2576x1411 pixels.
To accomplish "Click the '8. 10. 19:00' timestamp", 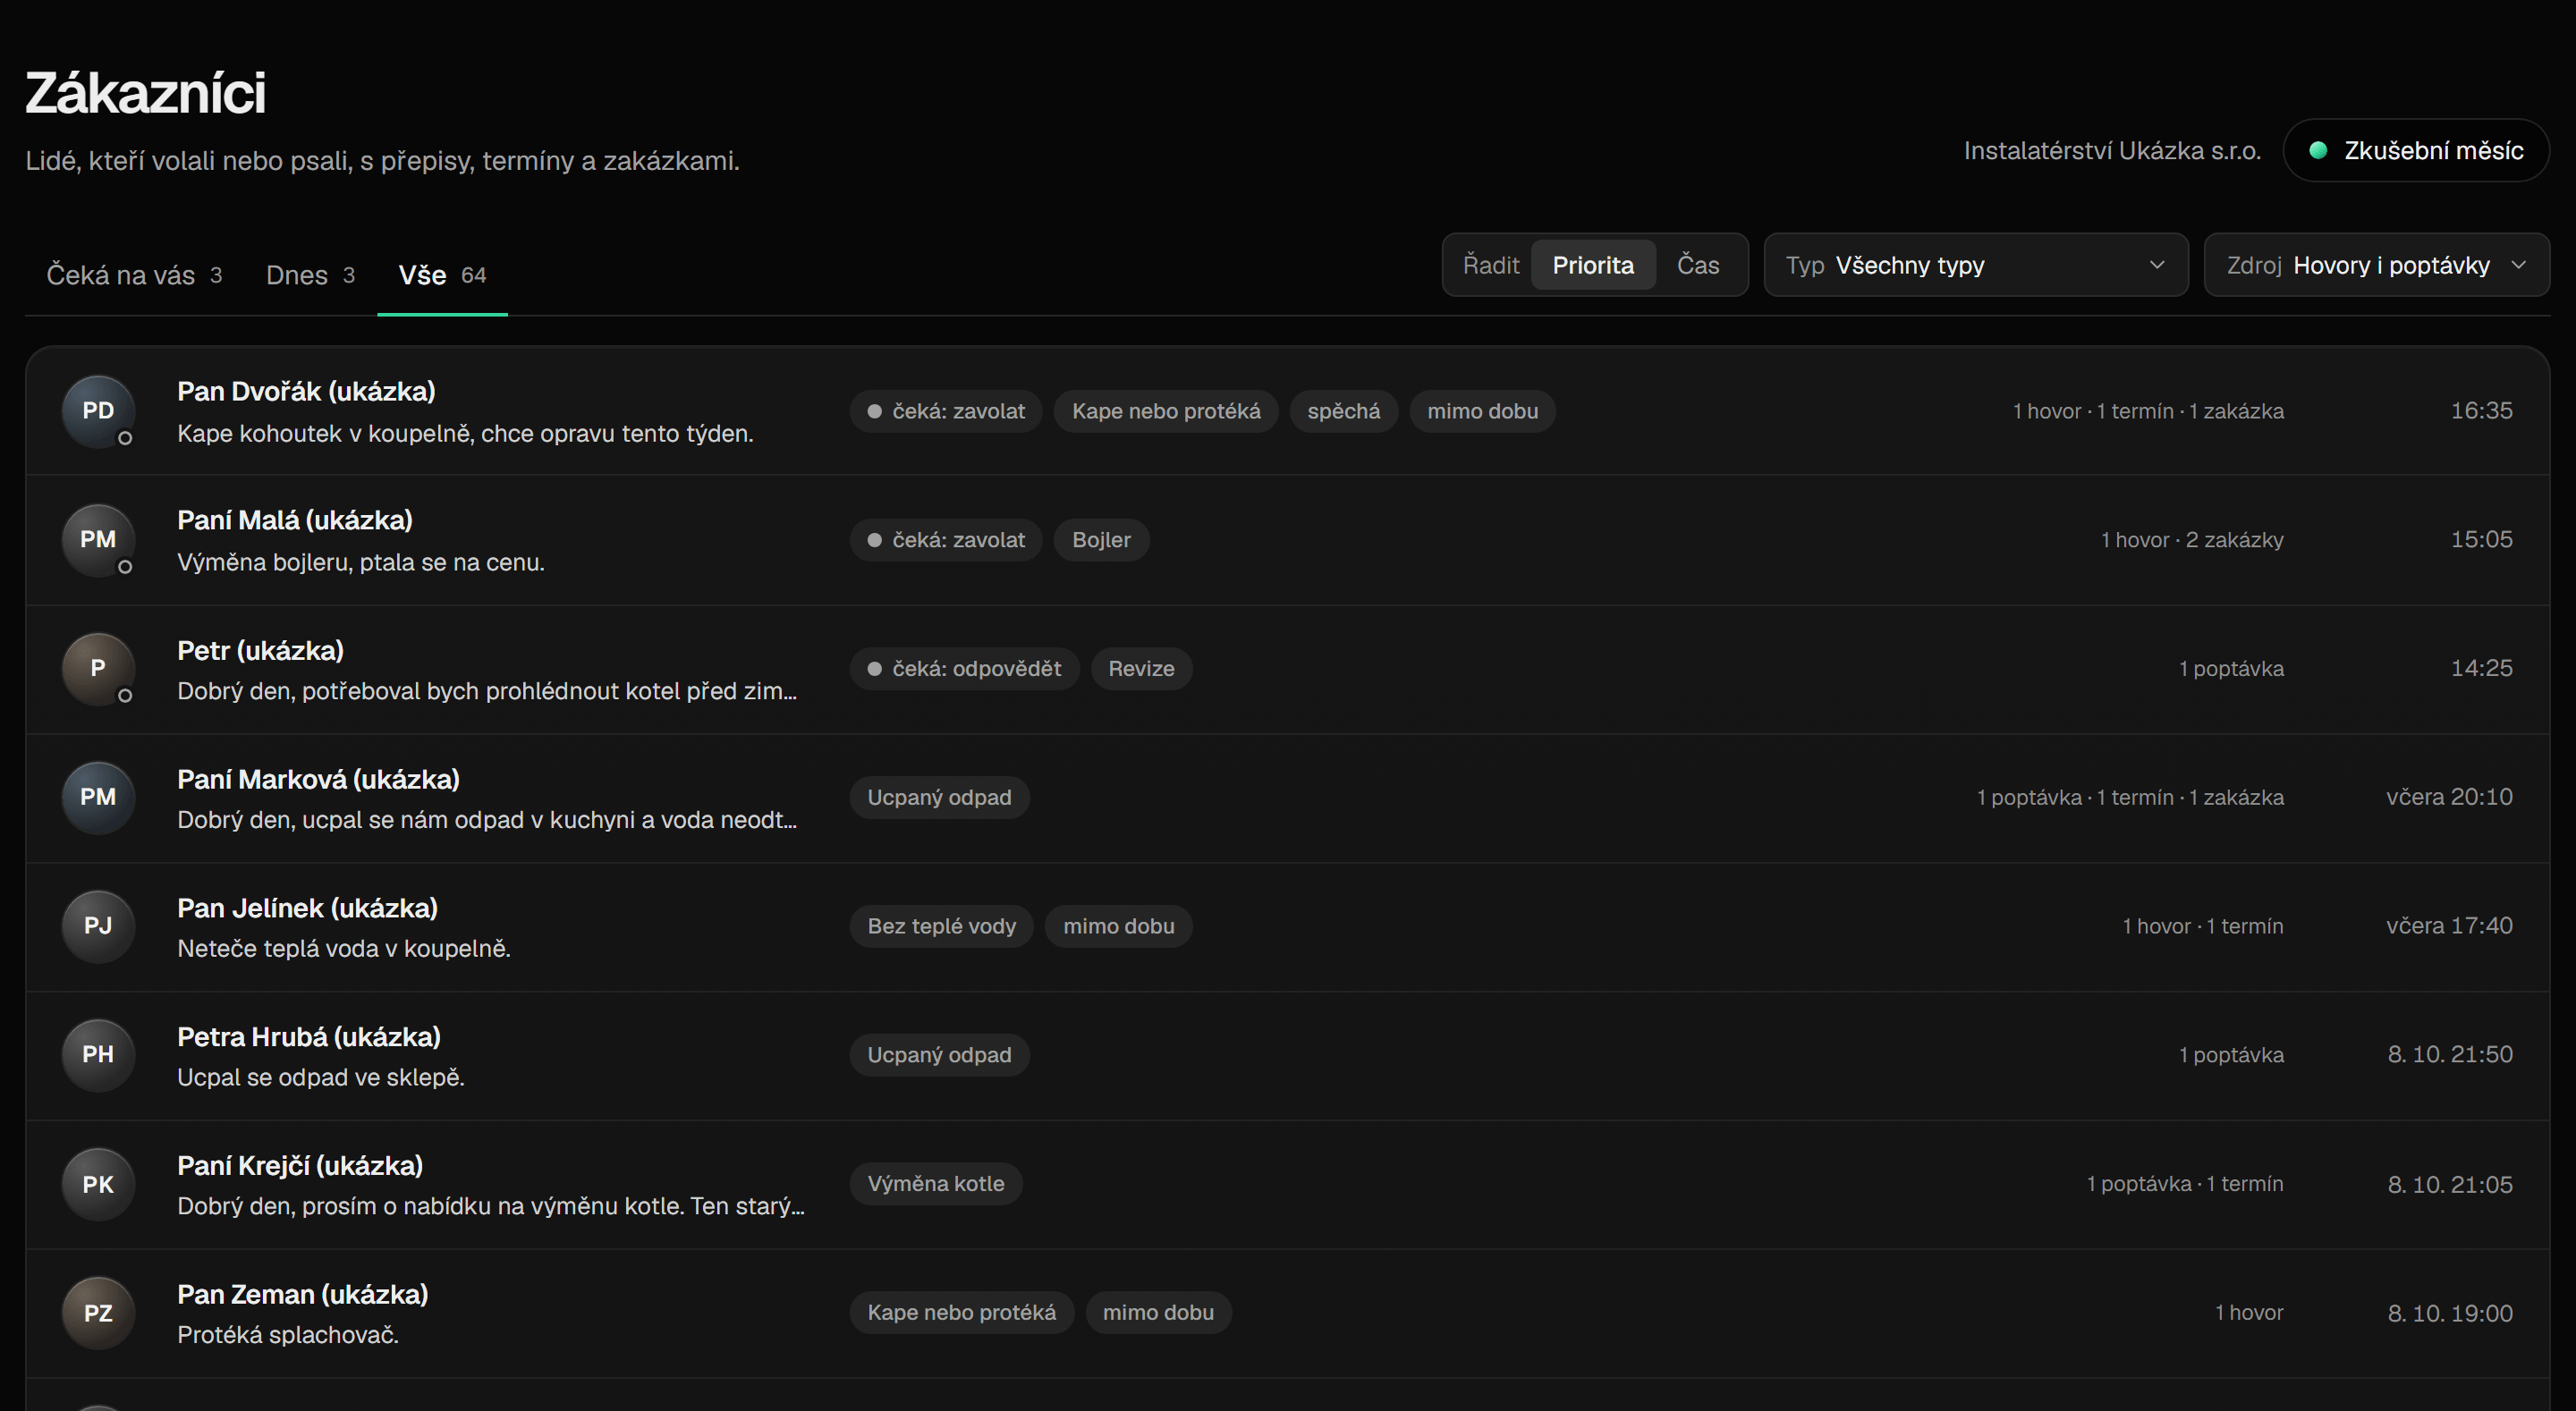I will [2450, 1313].
